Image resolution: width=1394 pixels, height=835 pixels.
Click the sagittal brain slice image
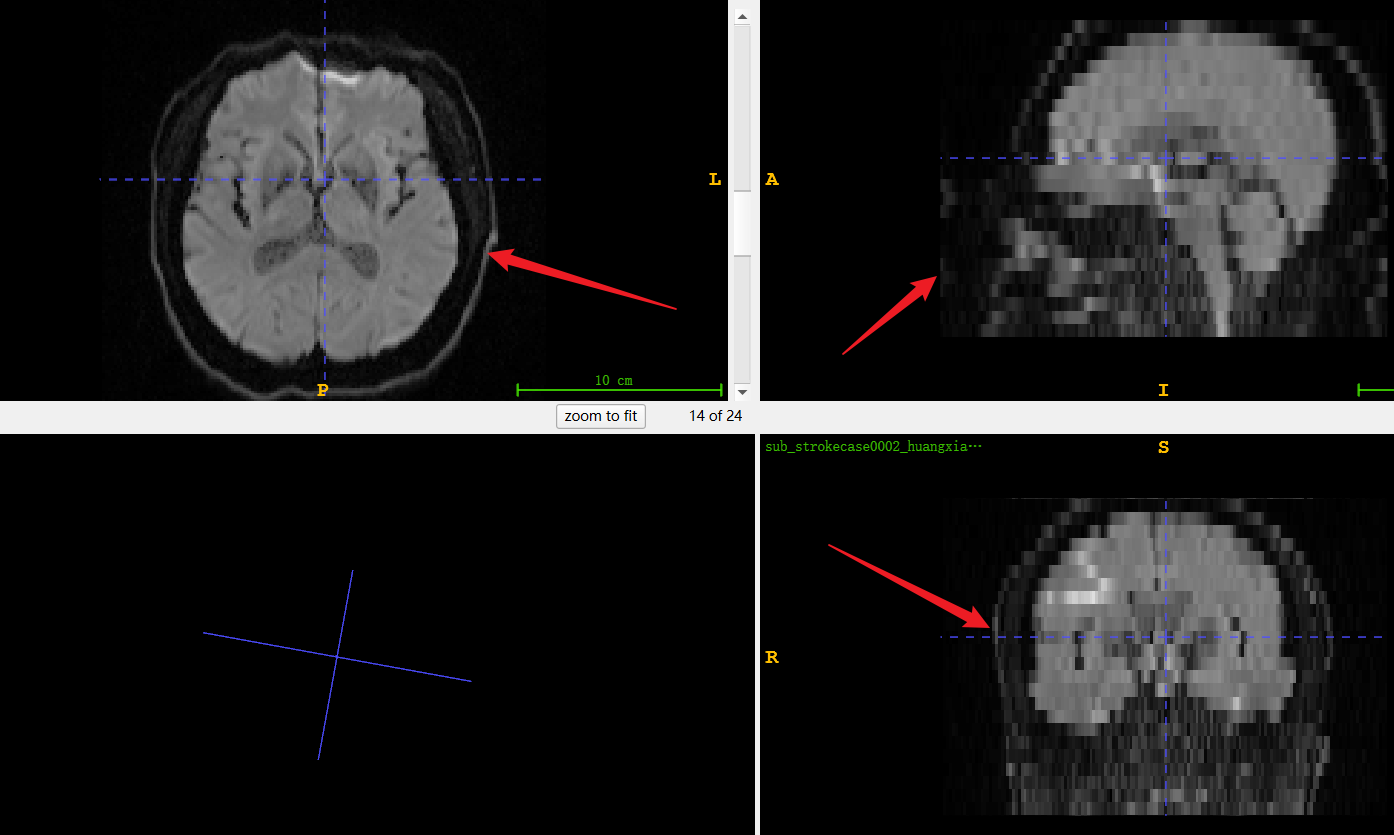[x=1165, y=178]
